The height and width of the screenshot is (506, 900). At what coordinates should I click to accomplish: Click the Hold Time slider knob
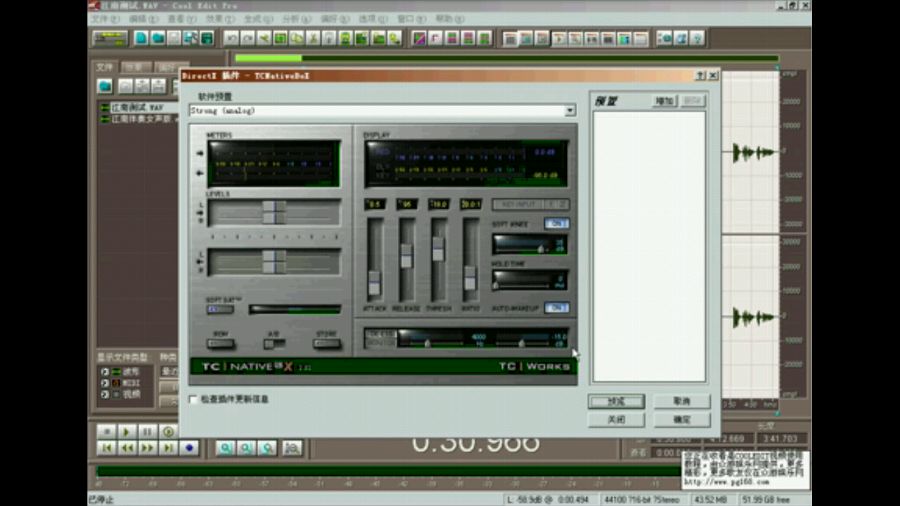point(496,284)
